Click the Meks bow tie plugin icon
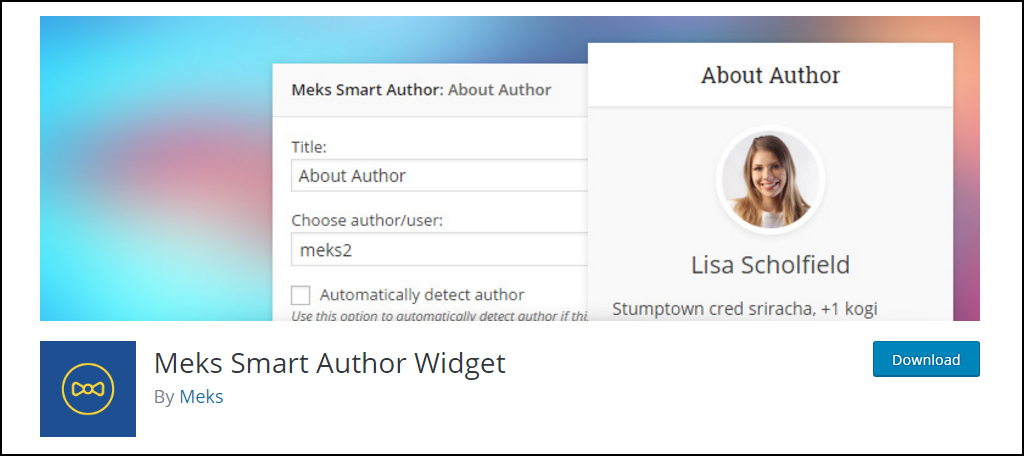This screenshot has height=456, width=1024. point(88,389)
